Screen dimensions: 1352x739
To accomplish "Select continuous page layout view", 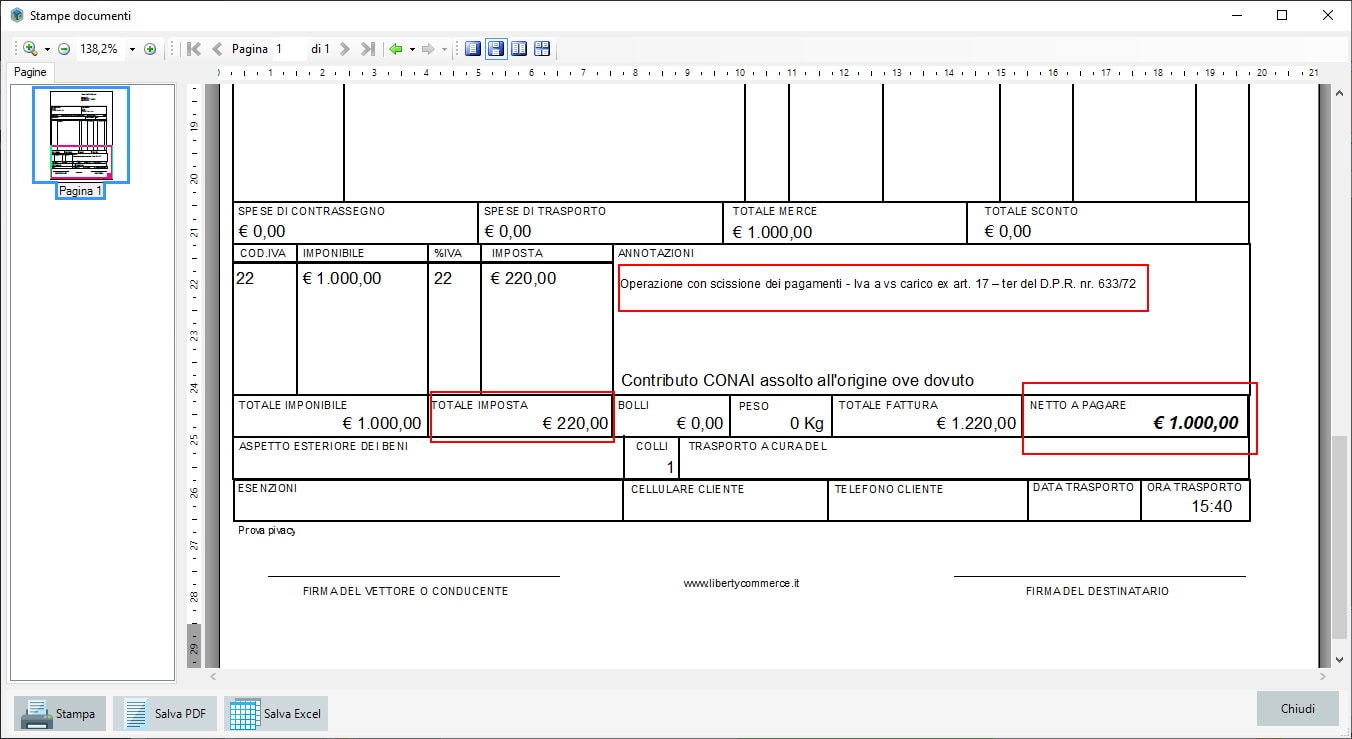I will pyautogui.click(x=496, y=49).
